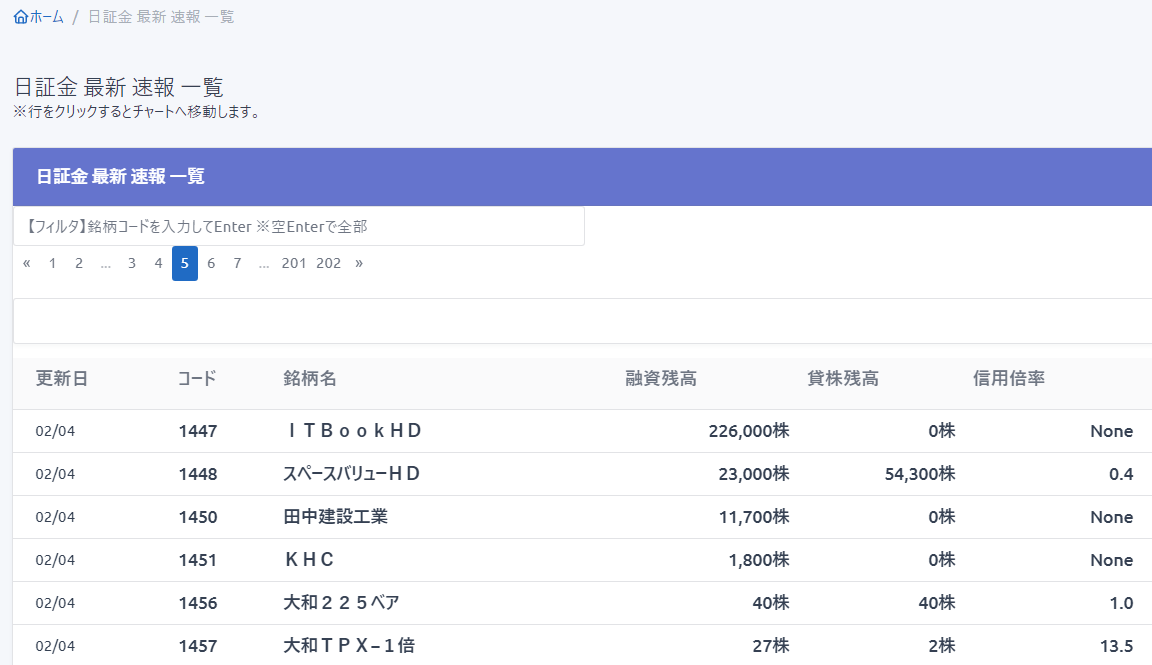
Task: Open page 7 in pagination
Action: point(237,264)
